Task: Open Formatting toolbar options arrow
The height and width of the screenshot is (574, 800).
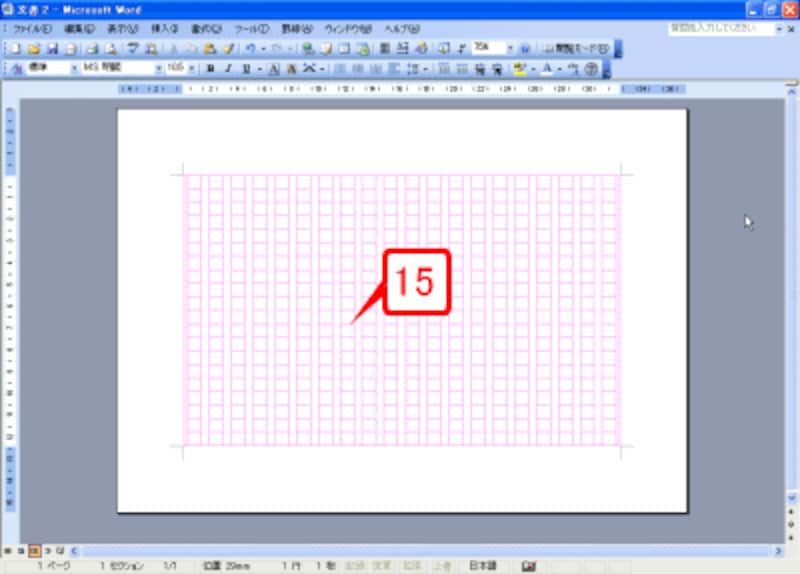Action: (x=606, y=69)
